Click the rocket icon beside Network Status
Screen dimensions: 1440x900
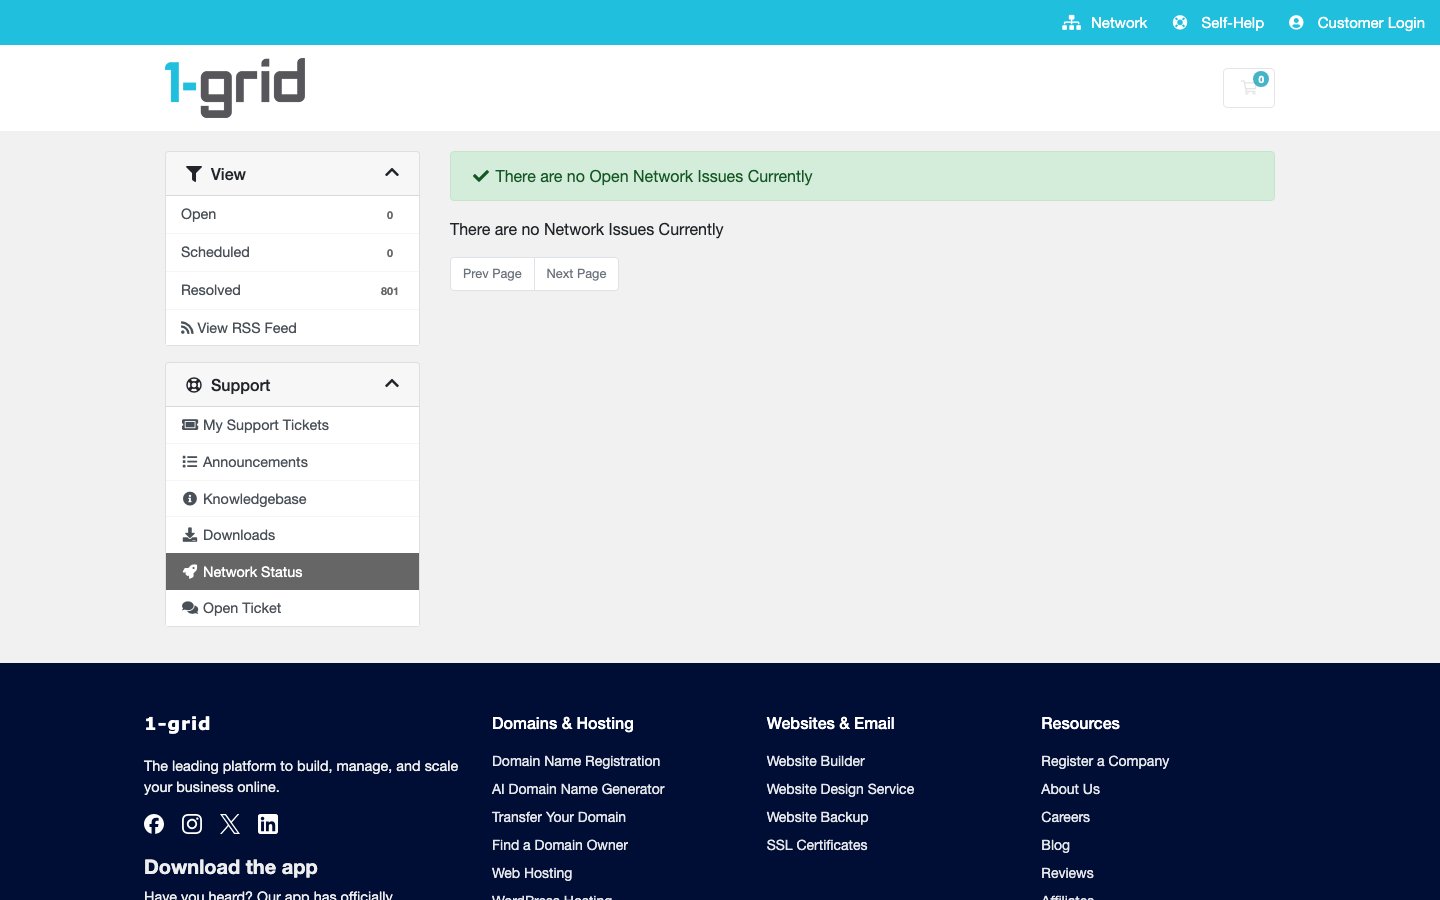coord(190,572)
